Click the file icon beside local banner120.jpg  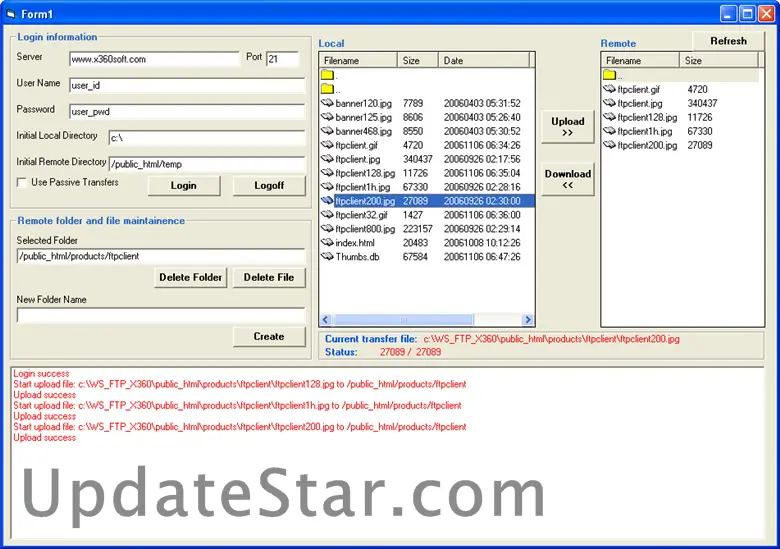(327, 103)
